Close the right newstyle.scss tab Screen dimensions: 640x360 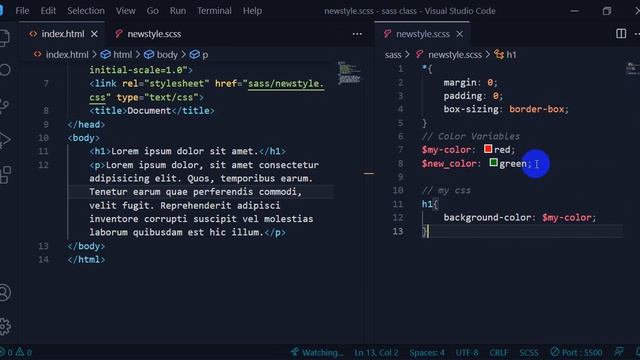coord(460,34)
